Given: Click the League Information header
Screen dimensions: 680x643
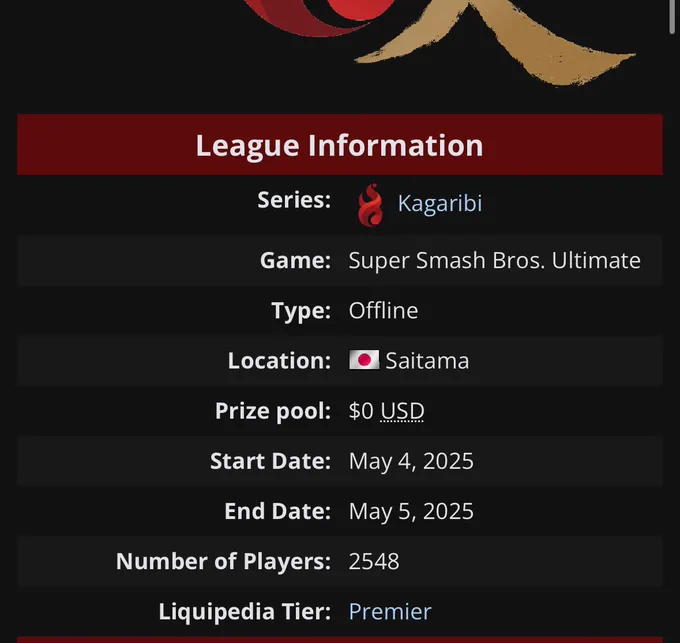Looking at the screenshot, I should point(340,145).
